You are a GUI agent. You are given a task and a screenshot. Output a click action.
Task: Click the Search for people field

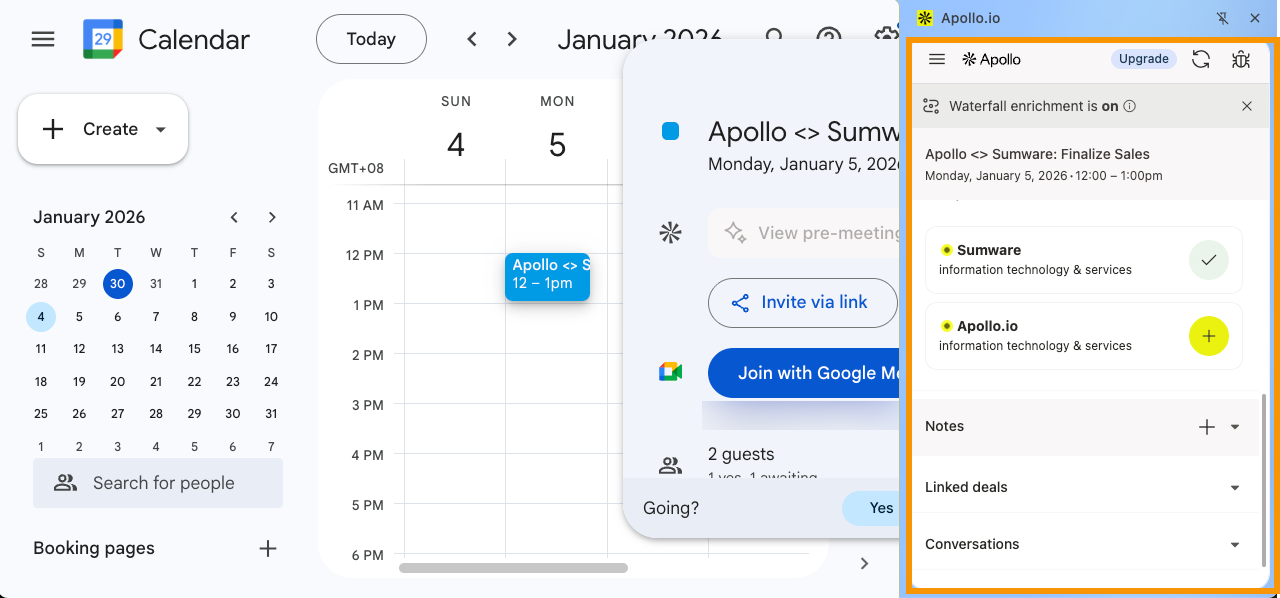pyautogui.click(x=160, y=483)
